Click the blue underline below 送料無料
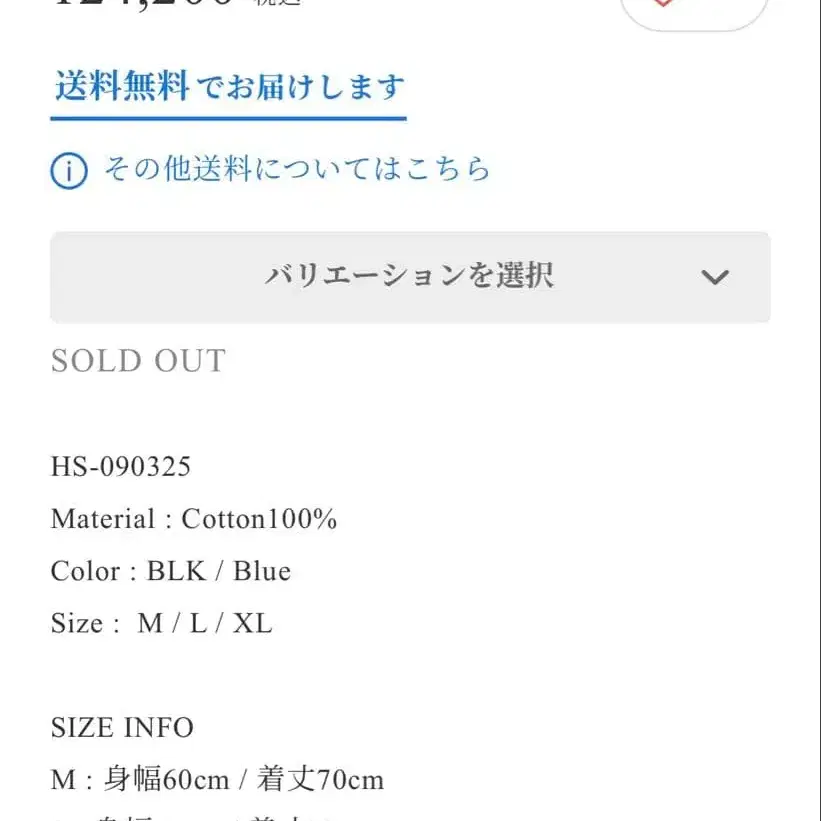This screenshot has width=821, height=821. (229, 118)
